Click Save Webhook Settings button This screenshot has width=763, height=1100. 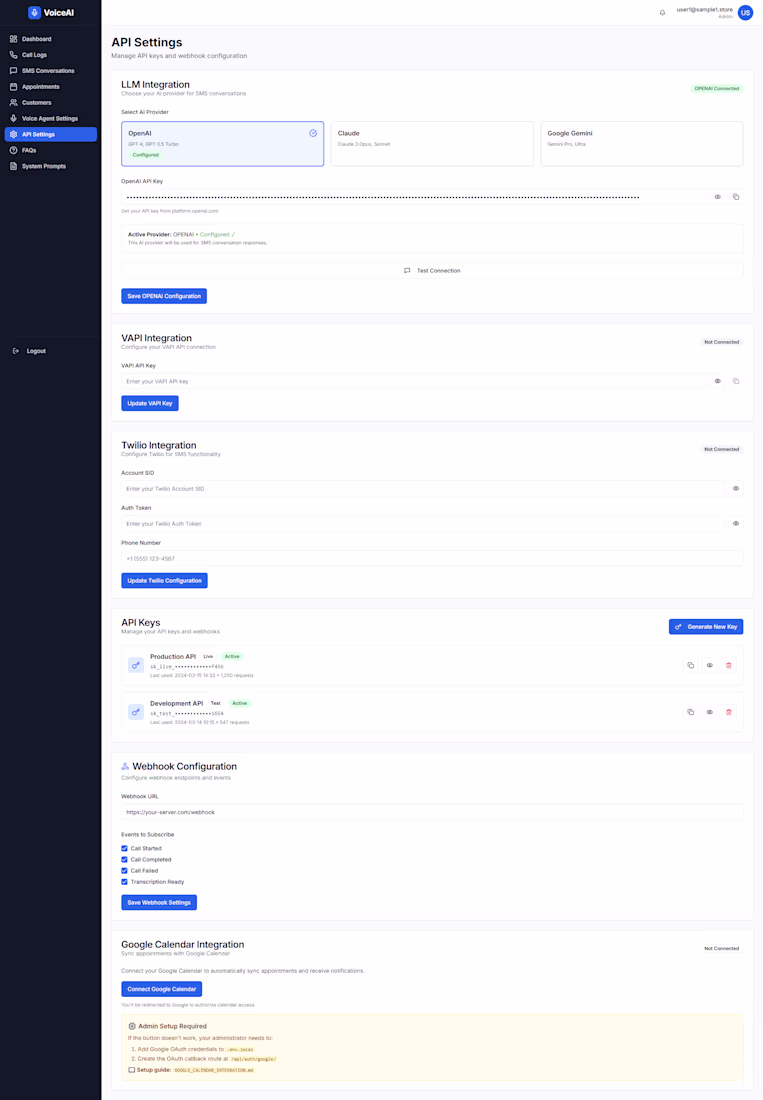click(x=159, y=903)
